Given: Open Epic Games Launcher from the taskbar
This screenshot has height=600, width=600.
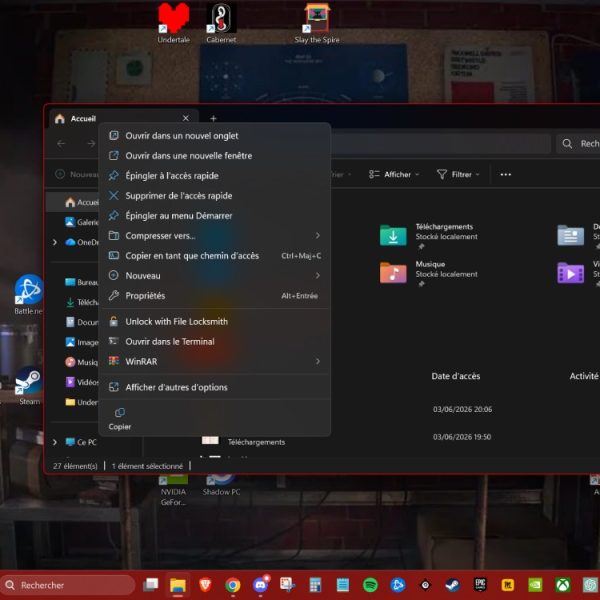Looking at the screenshot, I should [x=480, y=584].
